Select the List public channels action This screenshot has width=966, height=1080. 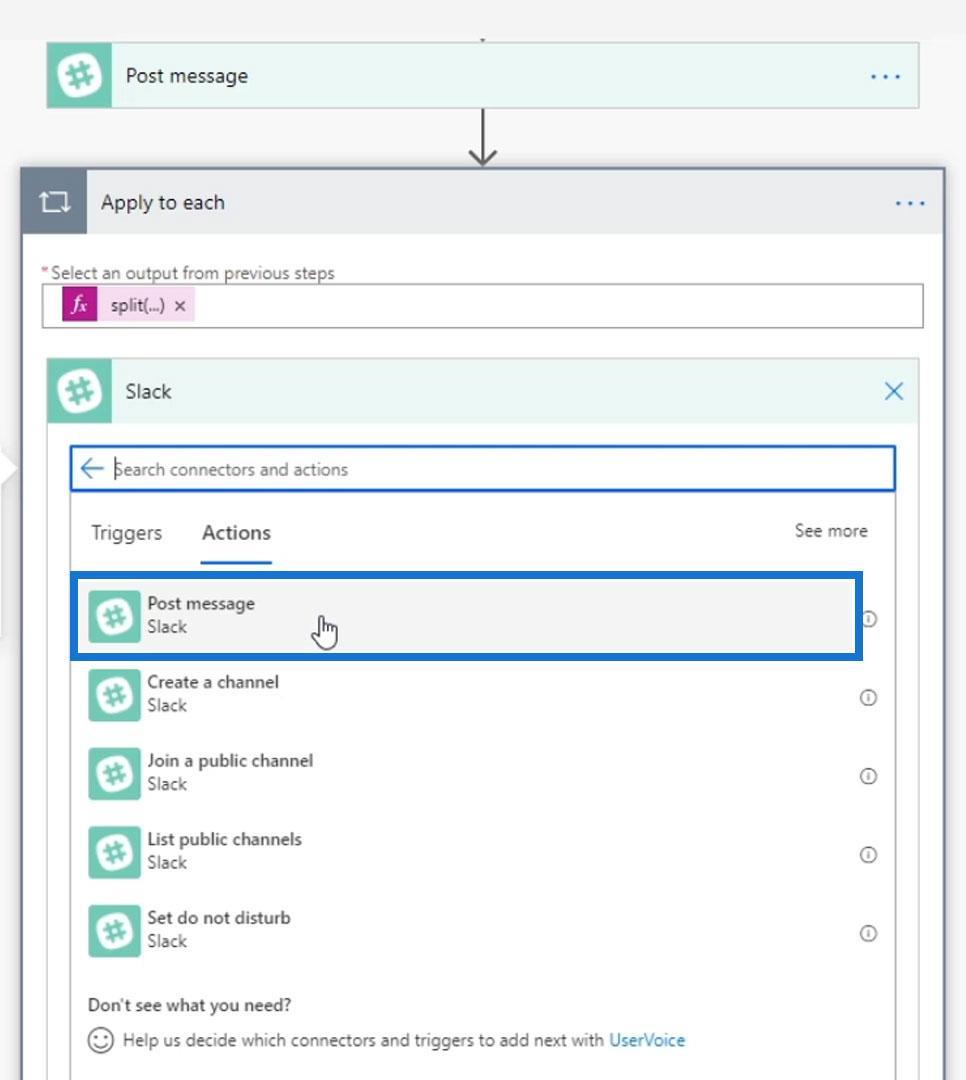466,851
